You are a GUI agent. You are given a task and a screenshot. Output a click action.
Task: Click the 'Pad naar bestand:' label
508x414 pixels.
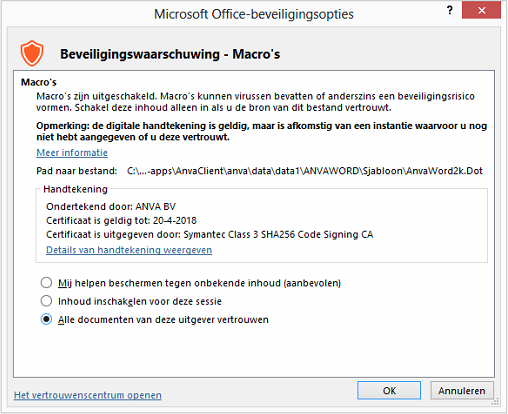[77, 171]
